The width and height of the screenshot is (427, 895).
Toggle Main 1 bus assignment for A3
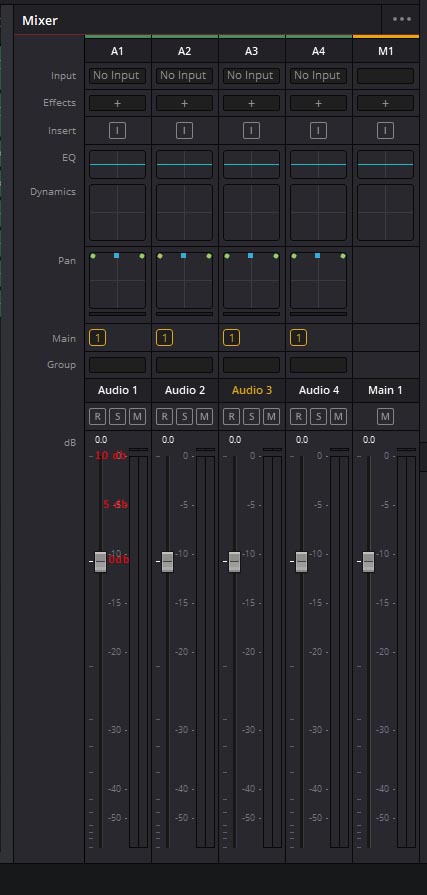pyautogui.click(x=231, y=338)
